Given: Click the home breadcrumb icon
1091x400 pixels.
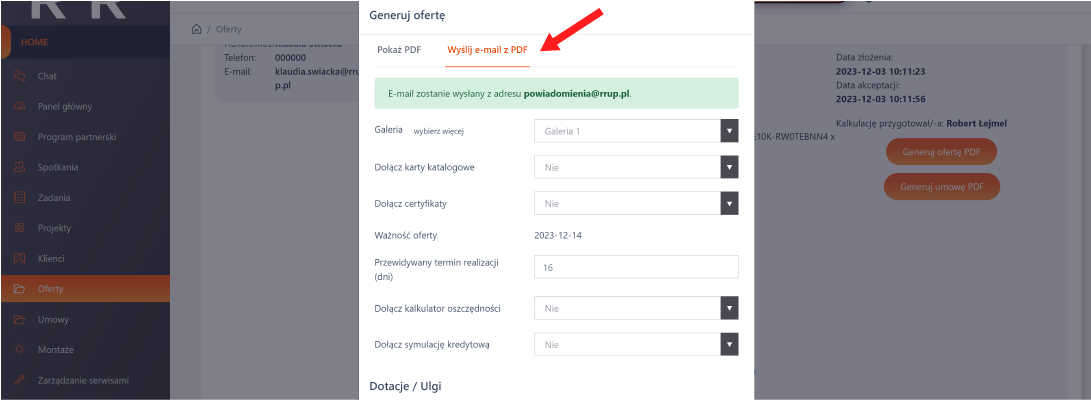Looking at the screenshot, I should coord(198,29).
